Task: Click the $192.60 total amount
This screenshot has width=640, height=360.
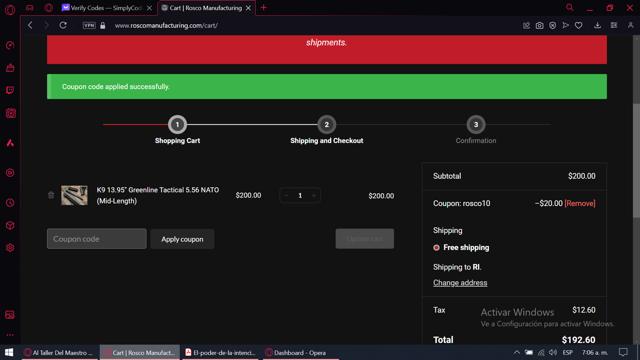Action: point(578,340)
